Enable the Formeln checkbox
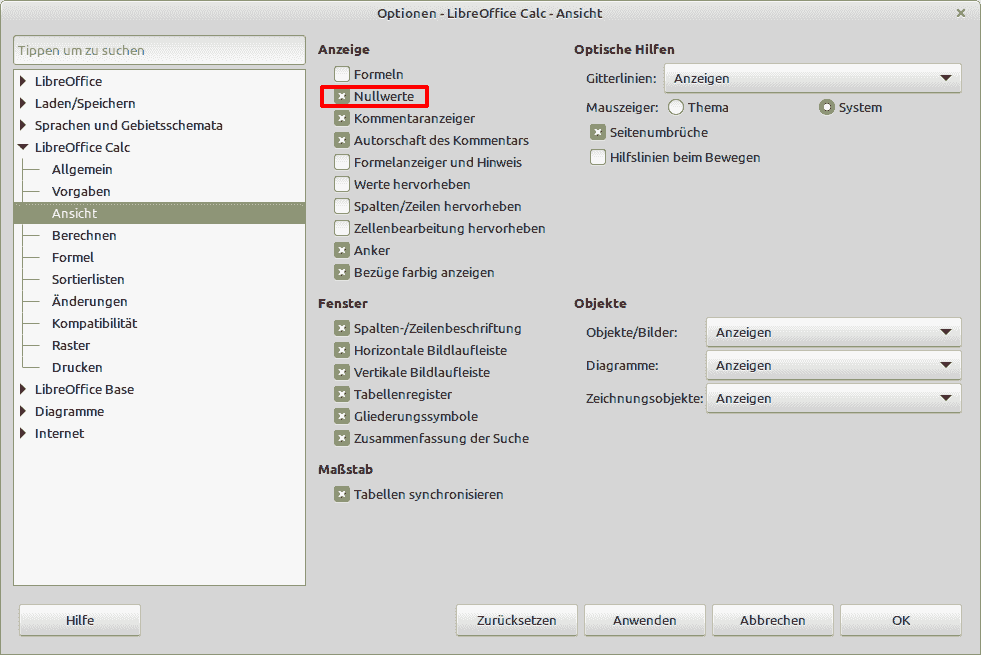981x655 pixels. click(342, 74)
